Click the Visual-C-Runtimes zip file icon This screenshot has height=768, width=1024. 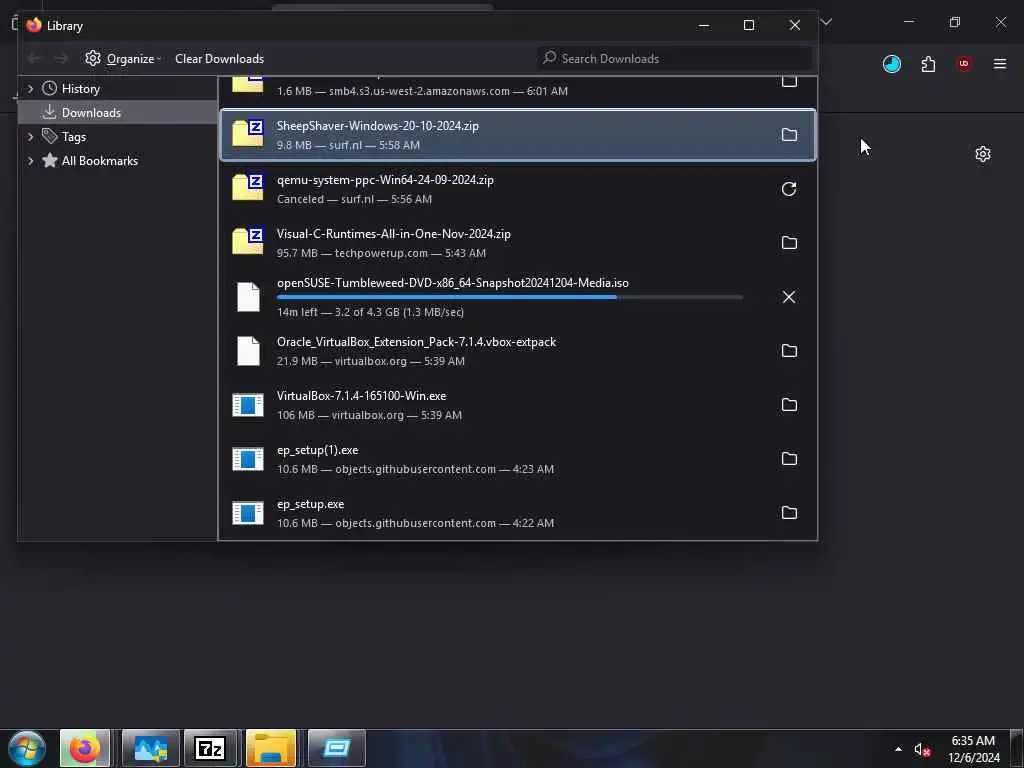248,242
